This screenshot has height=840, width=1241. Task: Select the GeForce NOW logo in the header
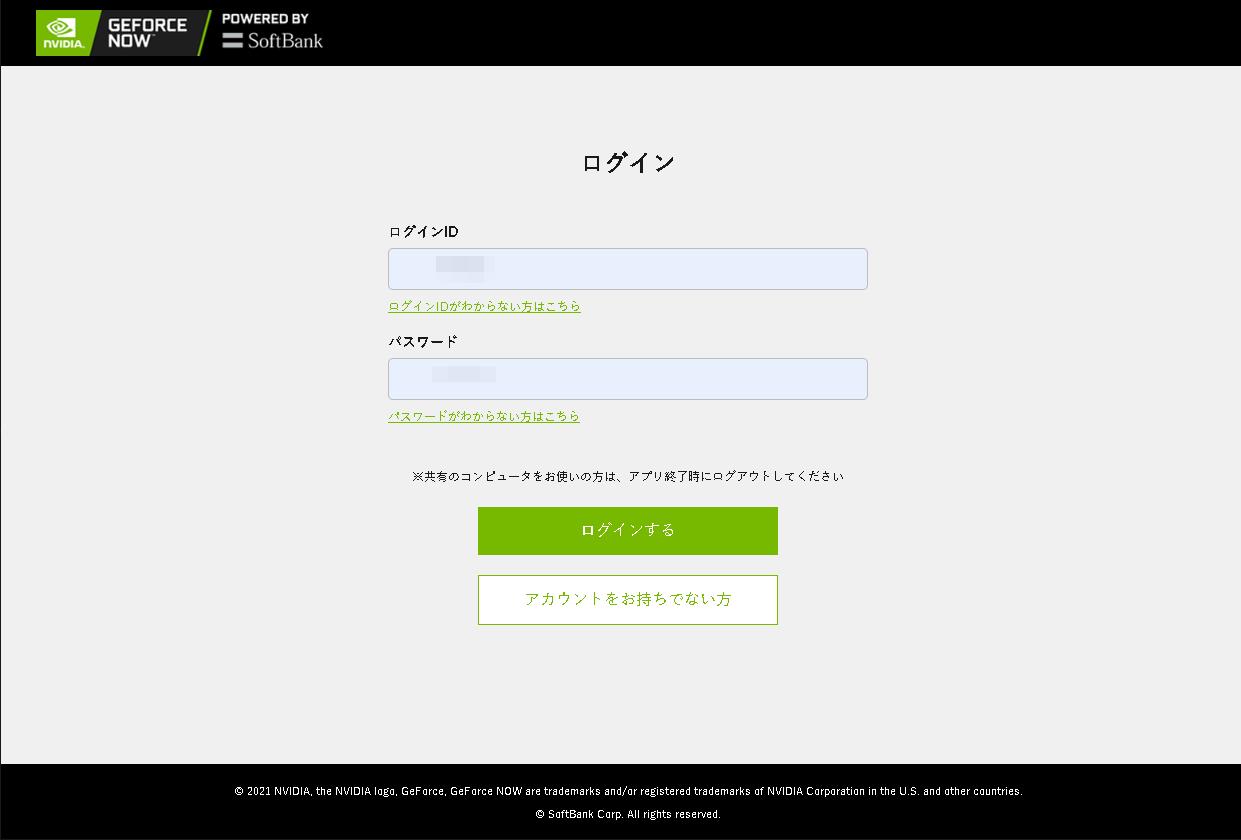(147, 31)
